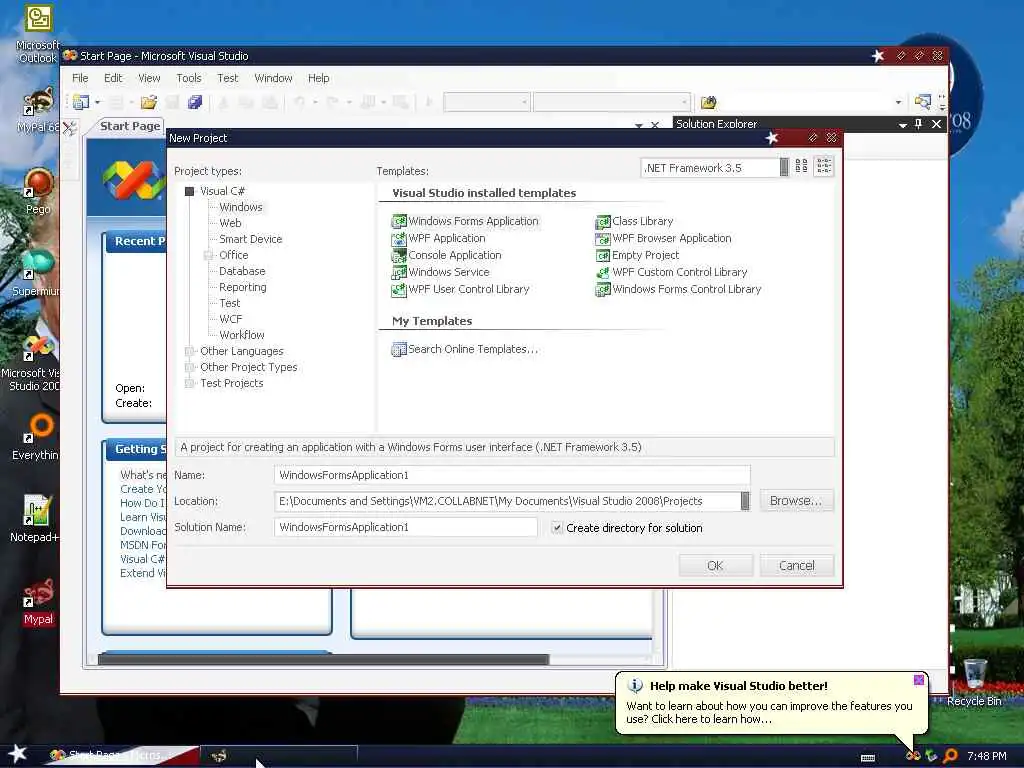Open Solution Explorer window position dropdown

[903, 124]
